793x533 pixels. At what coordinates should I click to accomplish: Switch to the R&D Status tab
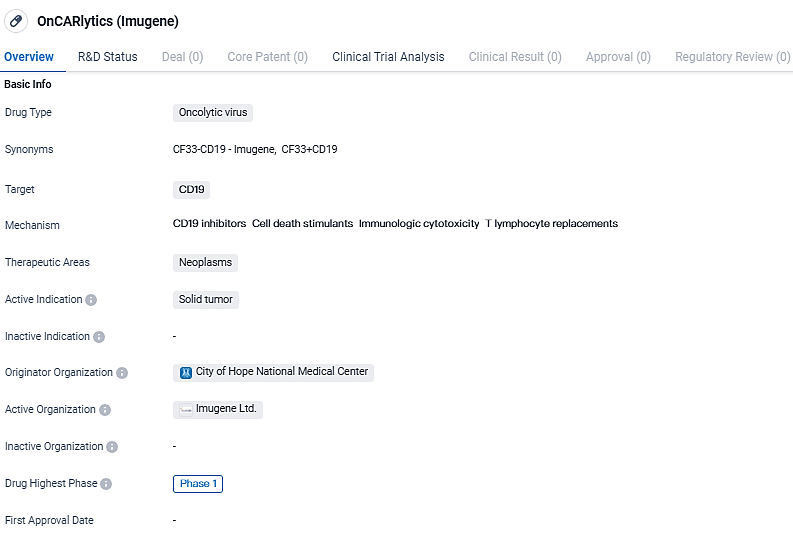[108, 57]
